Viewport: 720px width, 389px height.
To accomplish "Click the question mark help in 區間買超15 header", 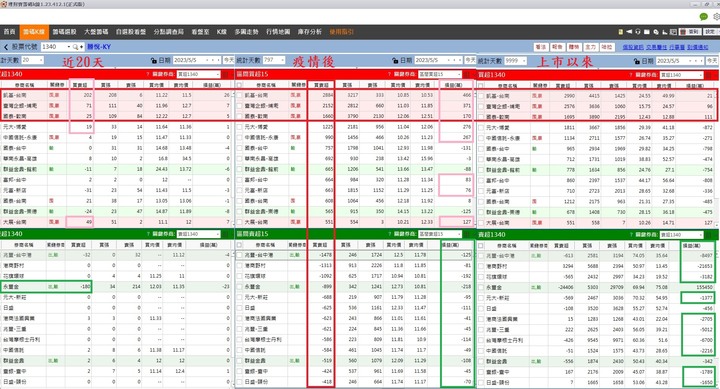I will [390, 74].
